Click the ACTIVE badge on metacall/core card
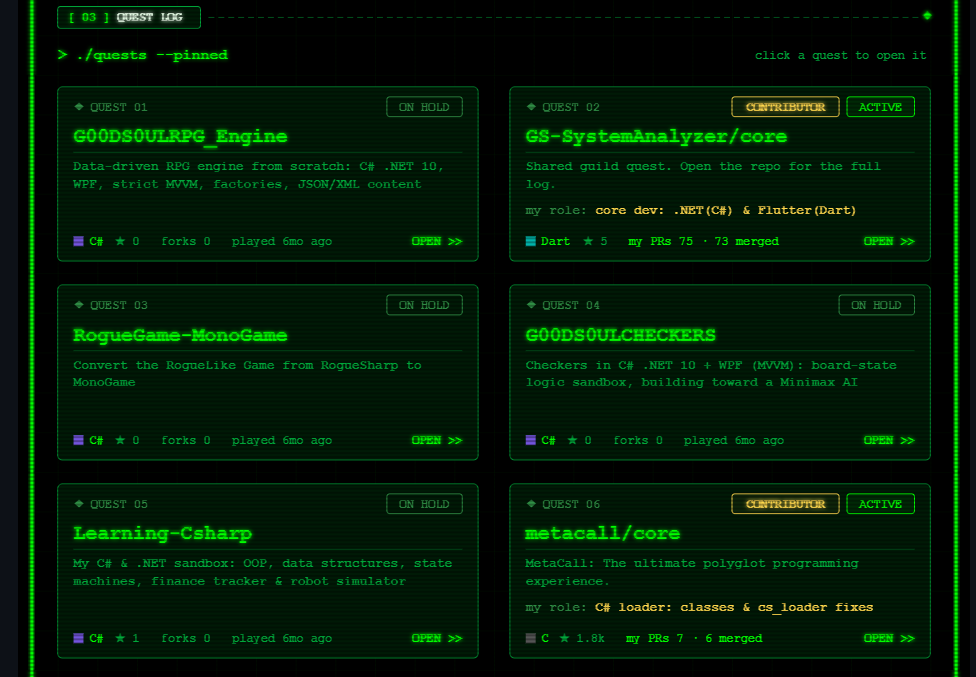The image size is (976, 677). pyautogui.click(x=881, y=504)
